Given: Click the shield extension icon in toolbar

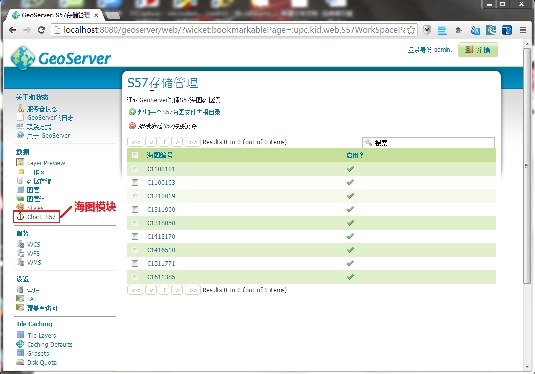Looking at the screenshot, I should pyautogui.click(x=427, y=30).
